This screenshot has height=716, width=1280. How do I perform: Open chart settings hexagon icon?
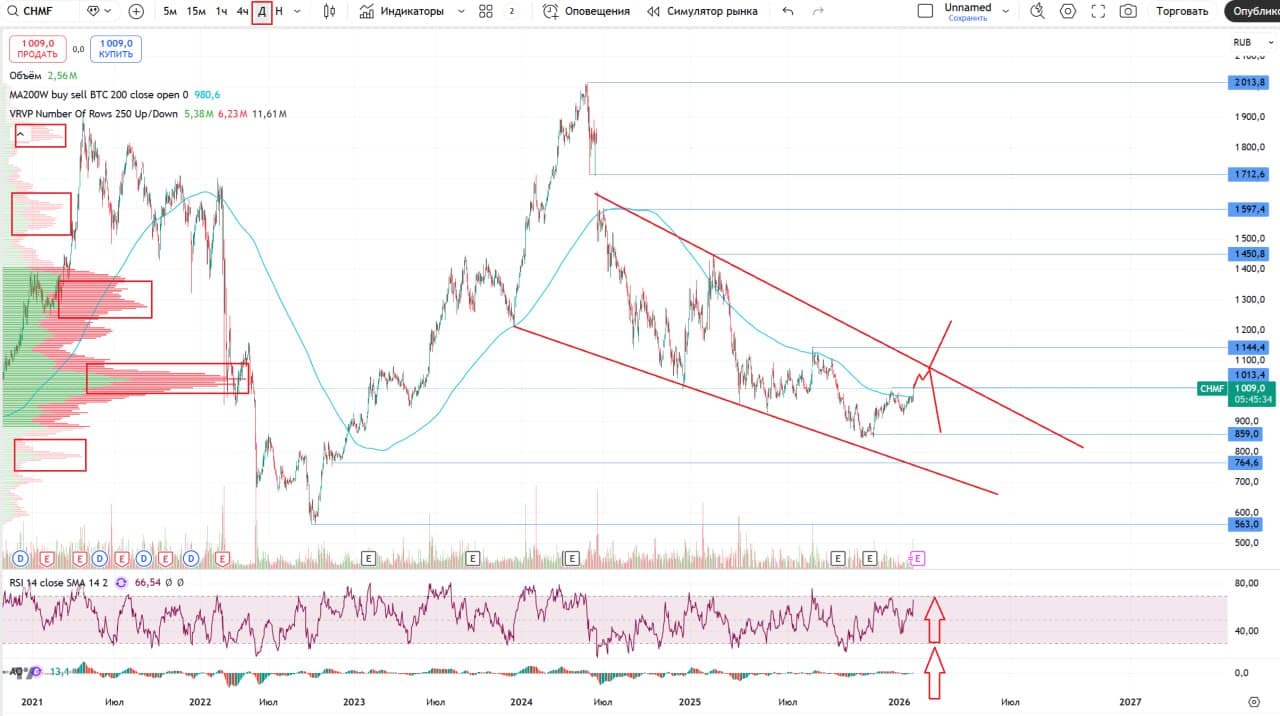tap(1068, 11)
